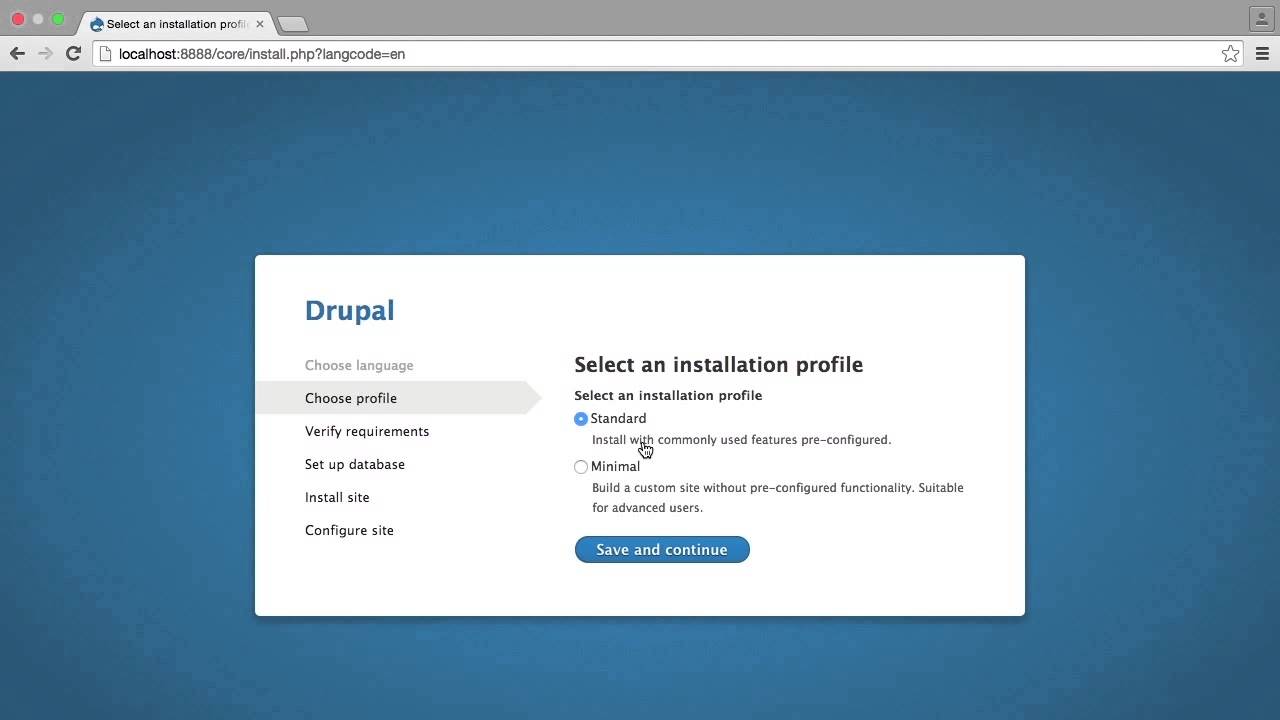This screenshot has width=1280, height=720.
Task: Click the Chrome user profile icon
Action: pos(1261,18)
